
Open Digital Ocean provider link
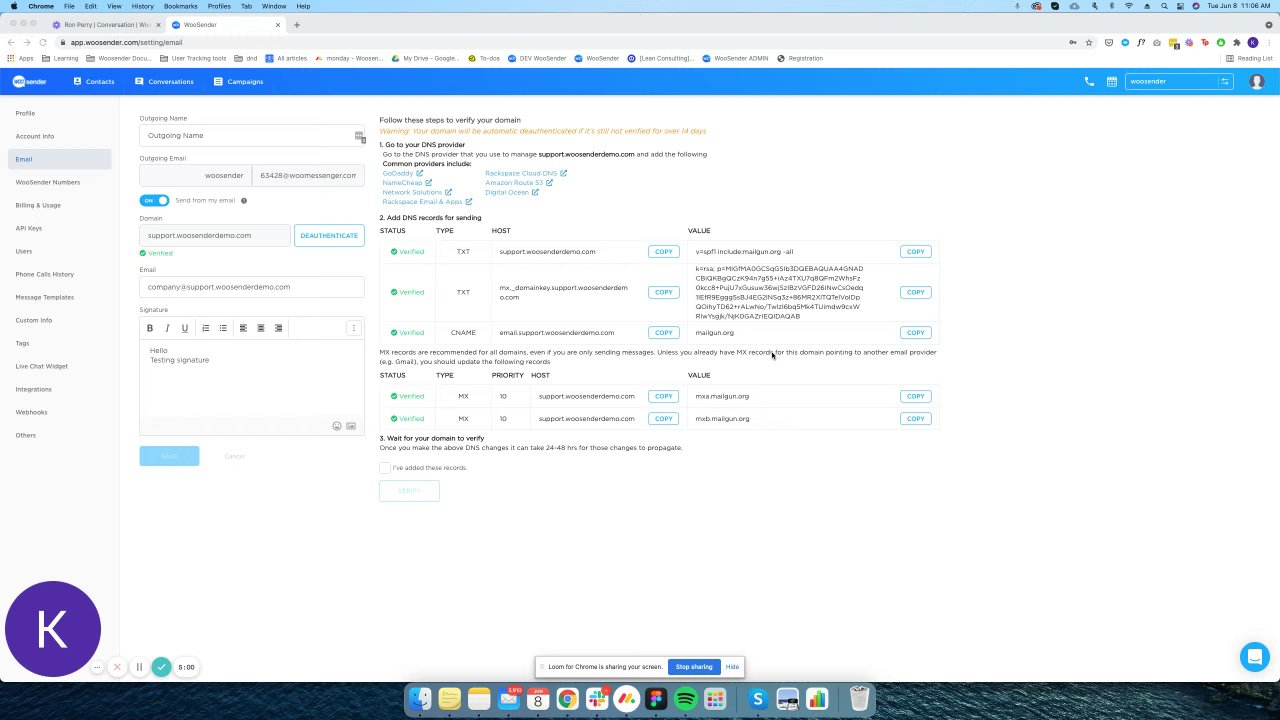pos(512,192)
